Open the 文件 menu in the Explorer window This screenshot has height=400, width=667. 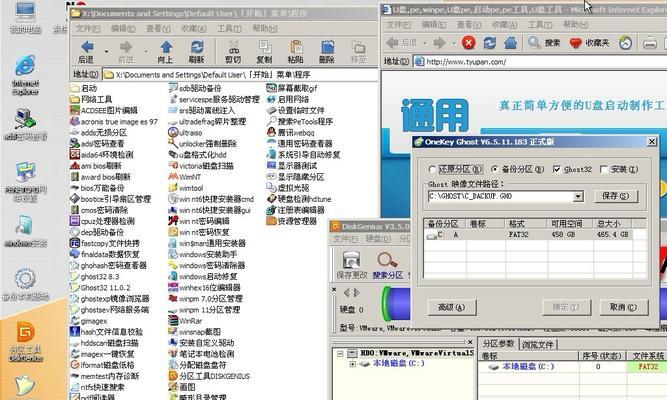88,29
